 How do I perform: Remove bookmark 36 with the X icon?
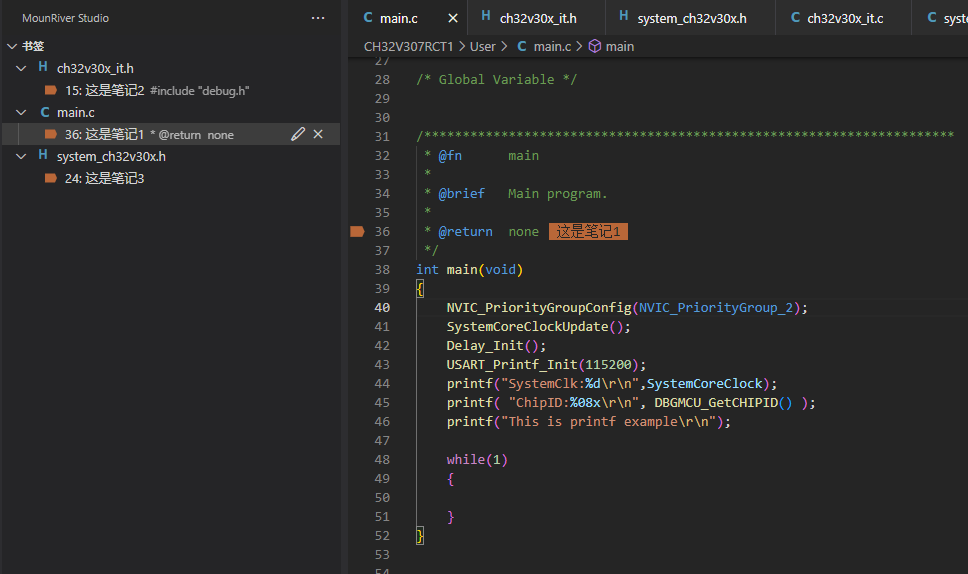point(318,134)
